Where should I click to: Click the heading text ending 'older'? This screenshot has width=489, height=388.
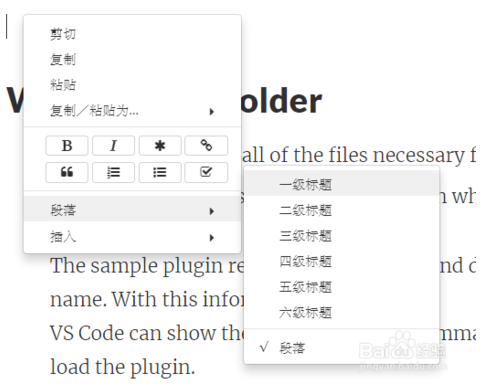tap(281, 101)
